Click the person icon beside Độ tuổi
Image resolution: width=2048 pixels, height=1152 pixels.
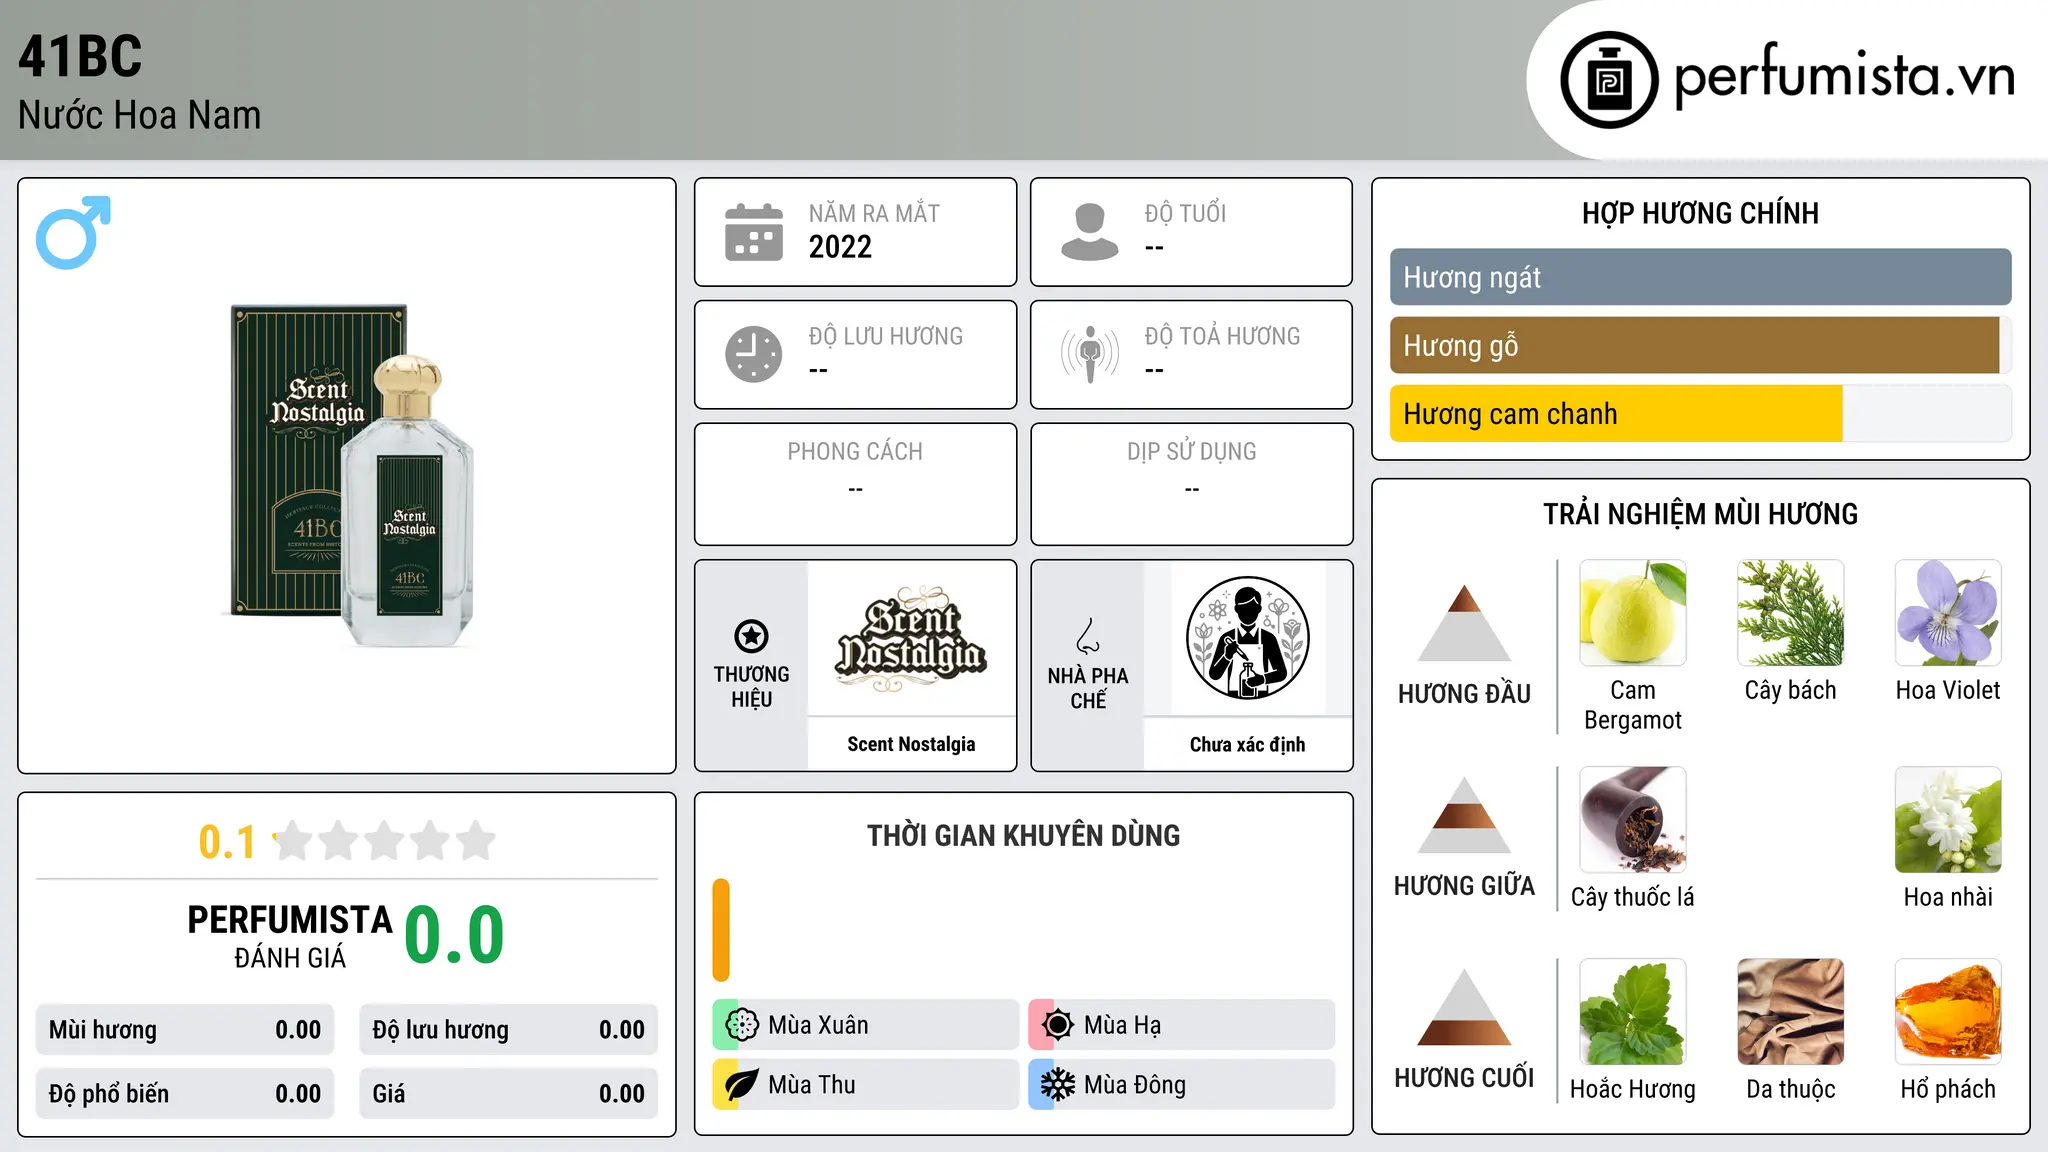click(1090, 232)
